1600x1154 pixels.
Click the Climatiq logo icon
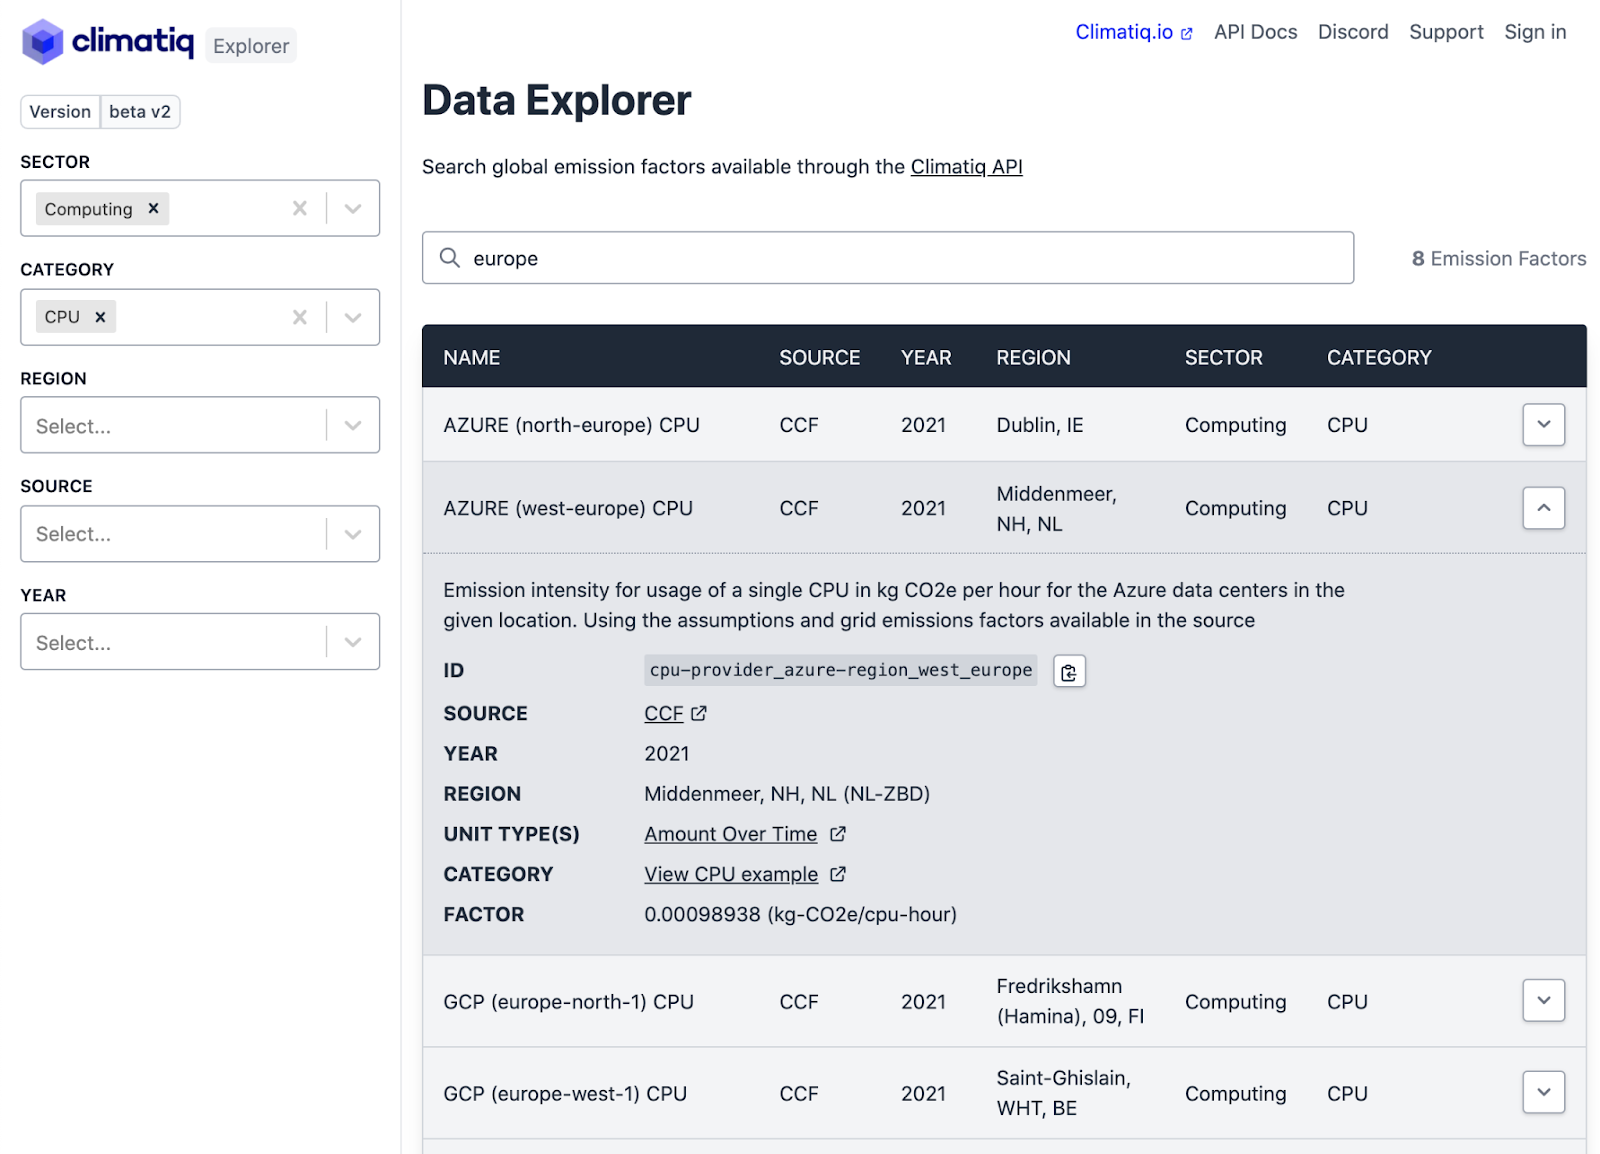[x=42, y=42]
